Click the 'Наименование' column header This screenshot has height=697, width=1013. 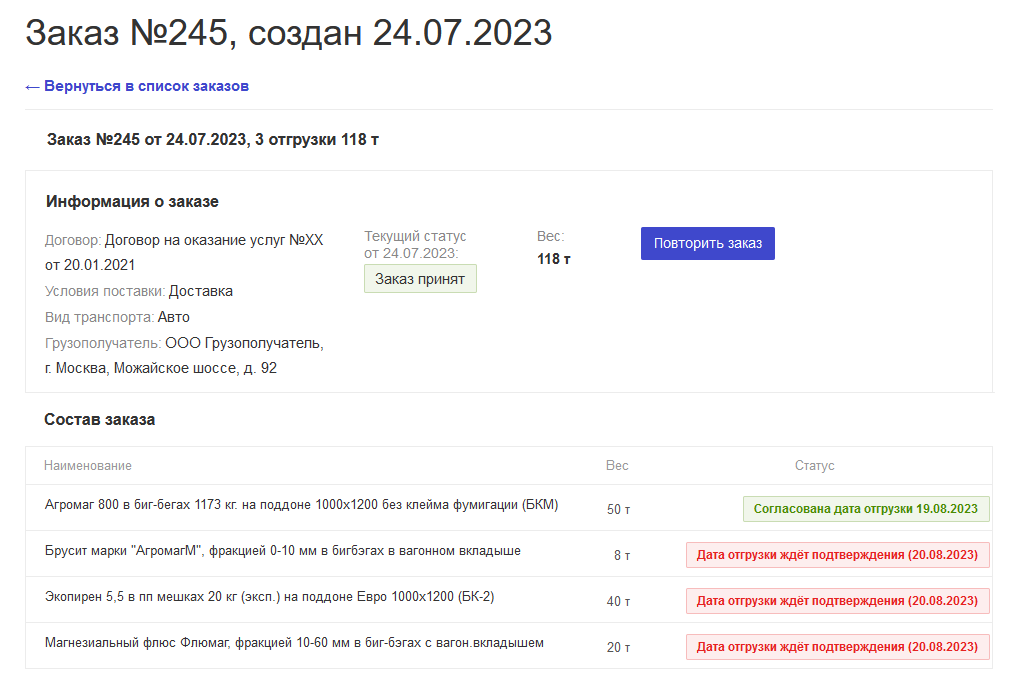tap(88, 466)
